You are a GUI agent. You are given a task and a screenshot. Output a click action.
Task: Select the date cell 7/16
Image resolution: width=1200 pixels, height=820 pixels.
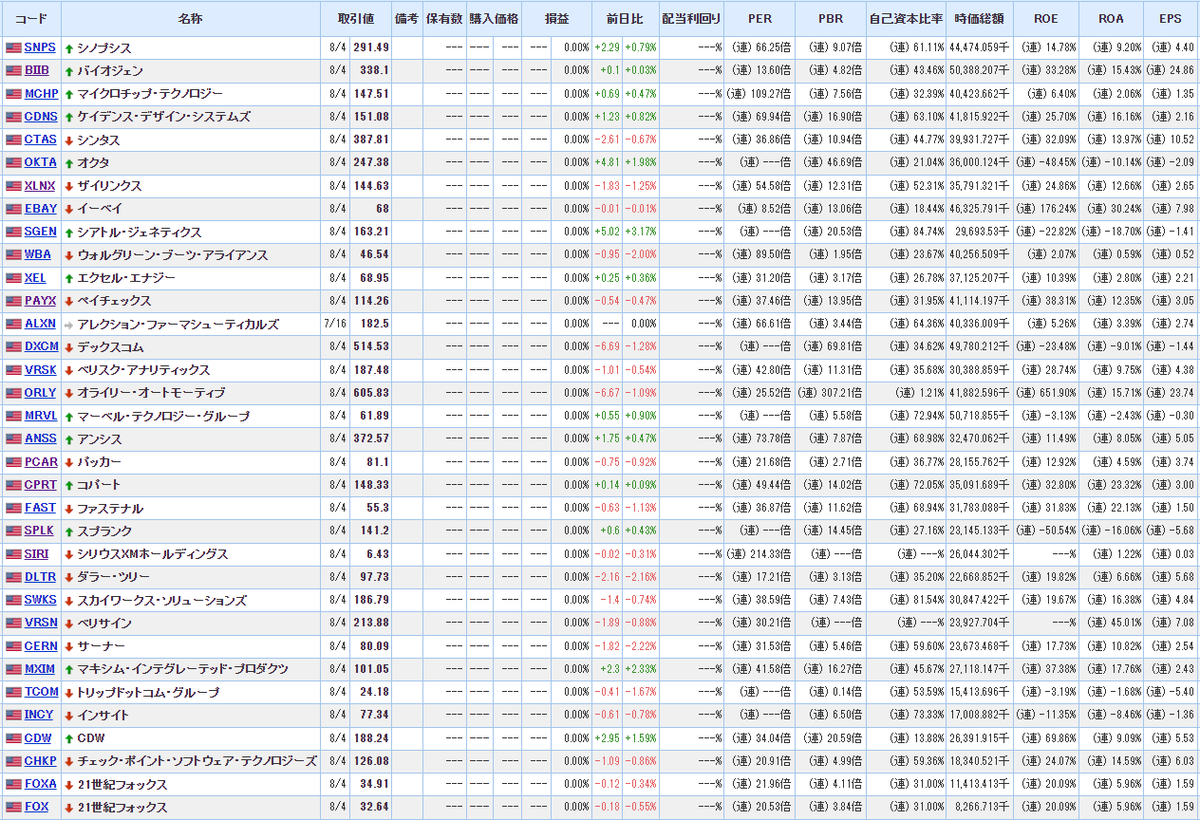tap(335, 324)
